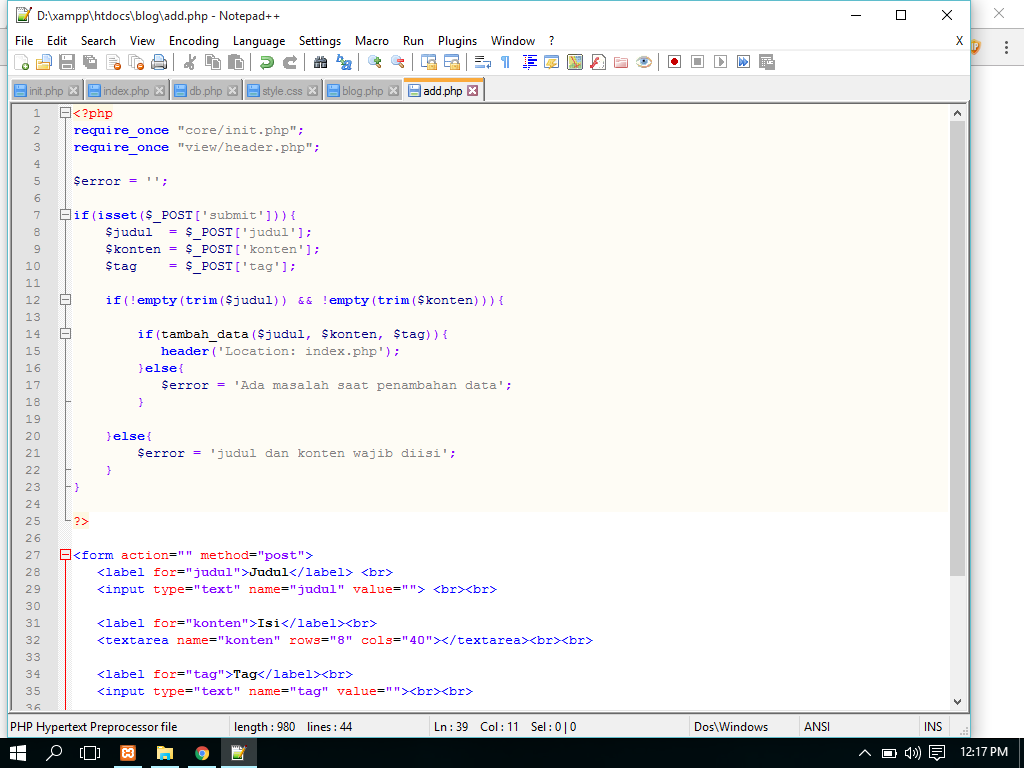
Task: Click the ANSI encoding in the status bar
Action: point(817,727)
